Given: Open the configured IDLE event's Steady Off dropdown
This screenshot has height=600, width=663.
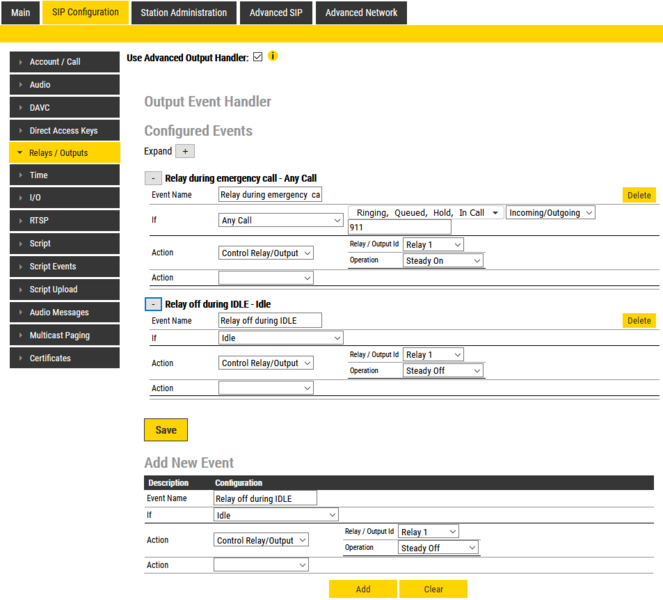Looking at the screenshot, I should 443,370.
